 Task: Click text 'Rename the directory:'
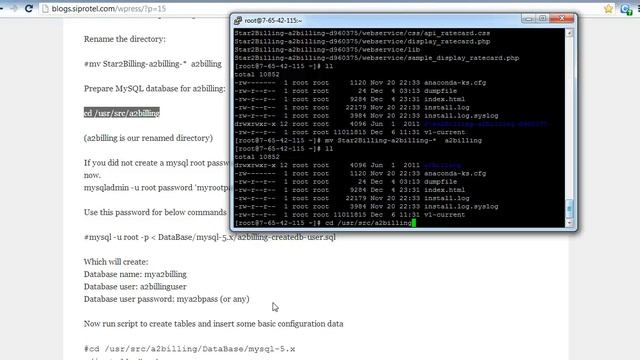(x=125, y=39)
